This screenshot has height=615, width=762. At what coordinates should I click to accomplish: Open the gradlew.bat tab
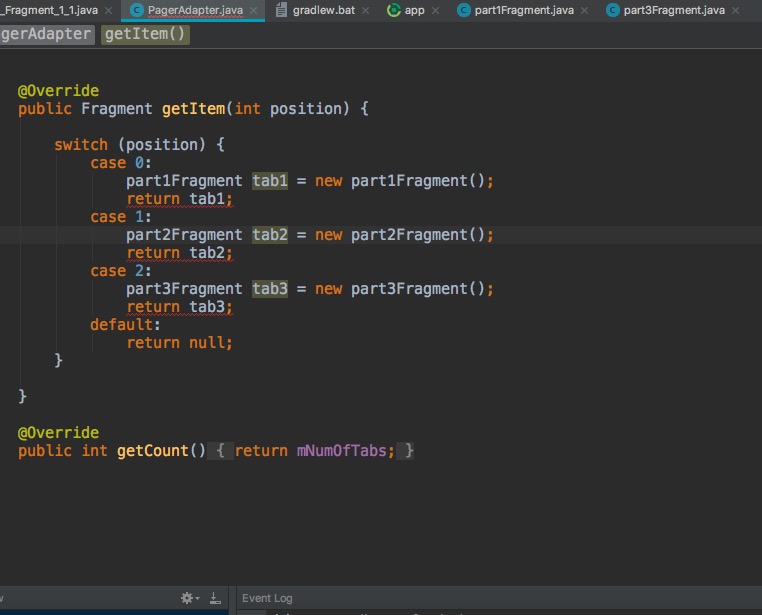[324, 10]
